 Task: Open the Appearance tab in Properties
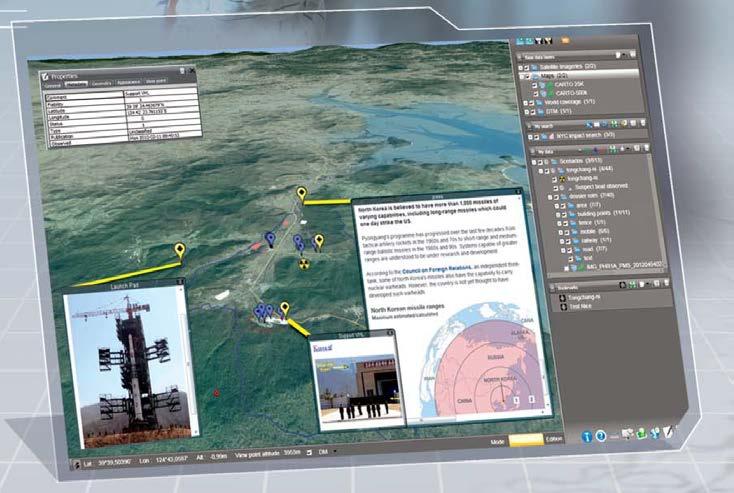tap(128, 82)
